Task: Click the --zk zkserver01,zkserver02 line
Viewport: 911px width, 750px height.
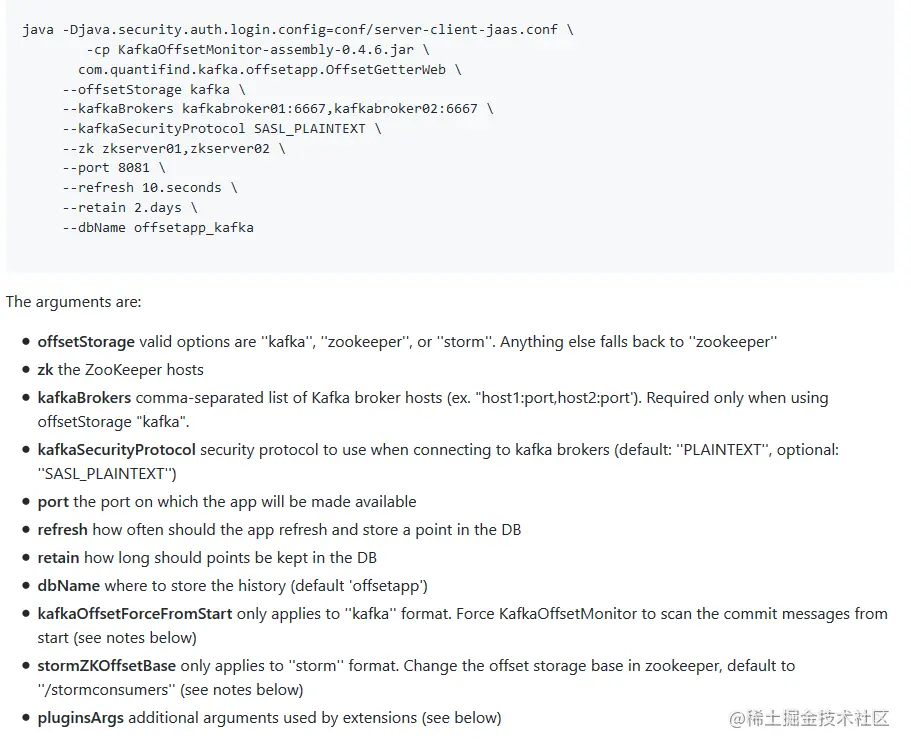Action: pos(174,149)
